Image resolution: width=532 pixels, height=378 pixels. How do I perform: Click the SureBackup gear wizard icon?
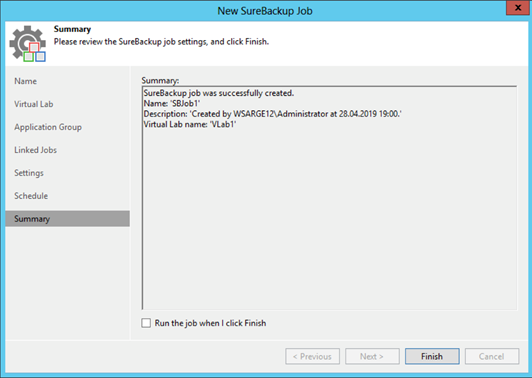(28, 43)
